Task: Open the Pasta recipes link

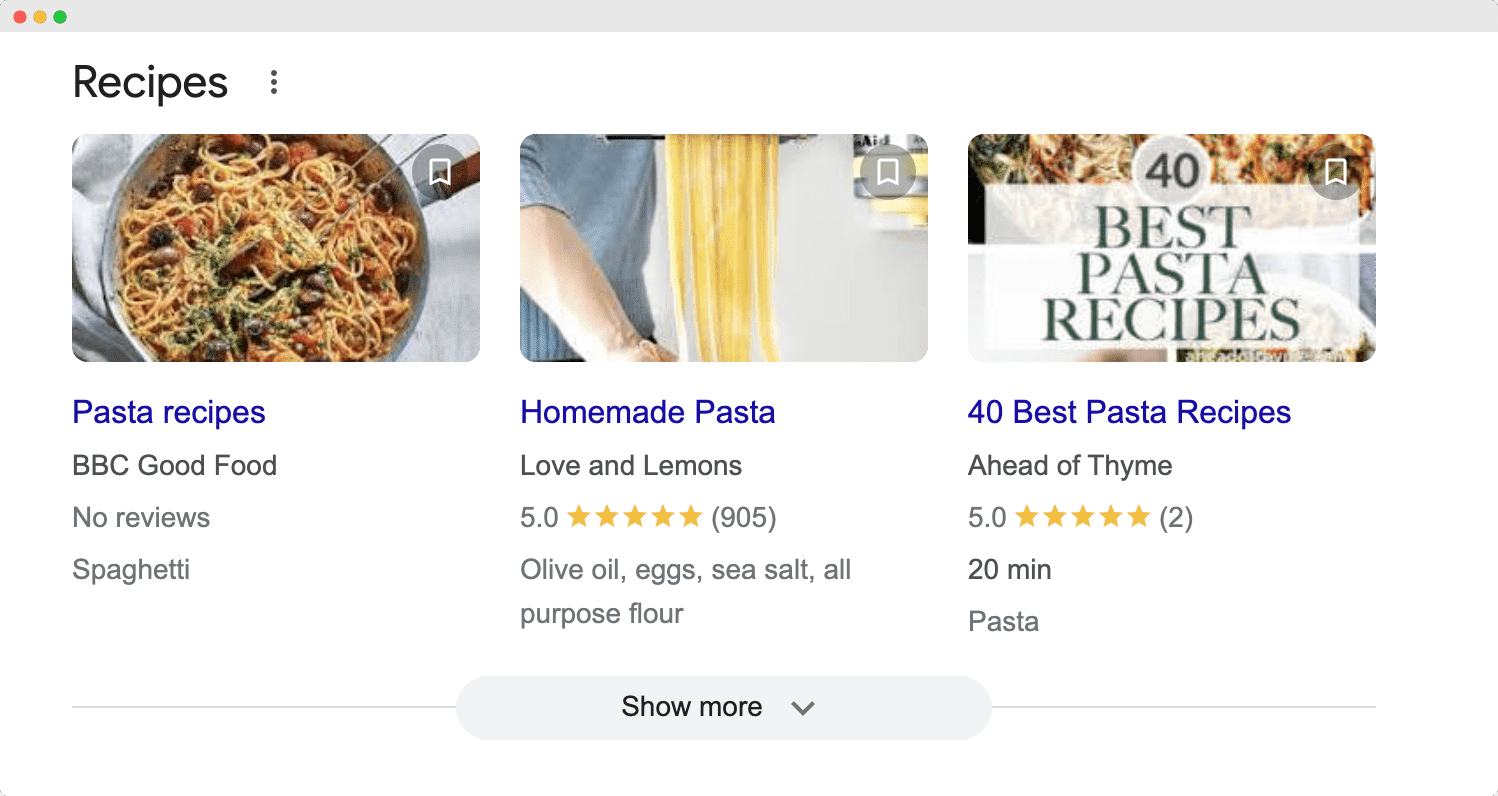Action: [168, 412]
